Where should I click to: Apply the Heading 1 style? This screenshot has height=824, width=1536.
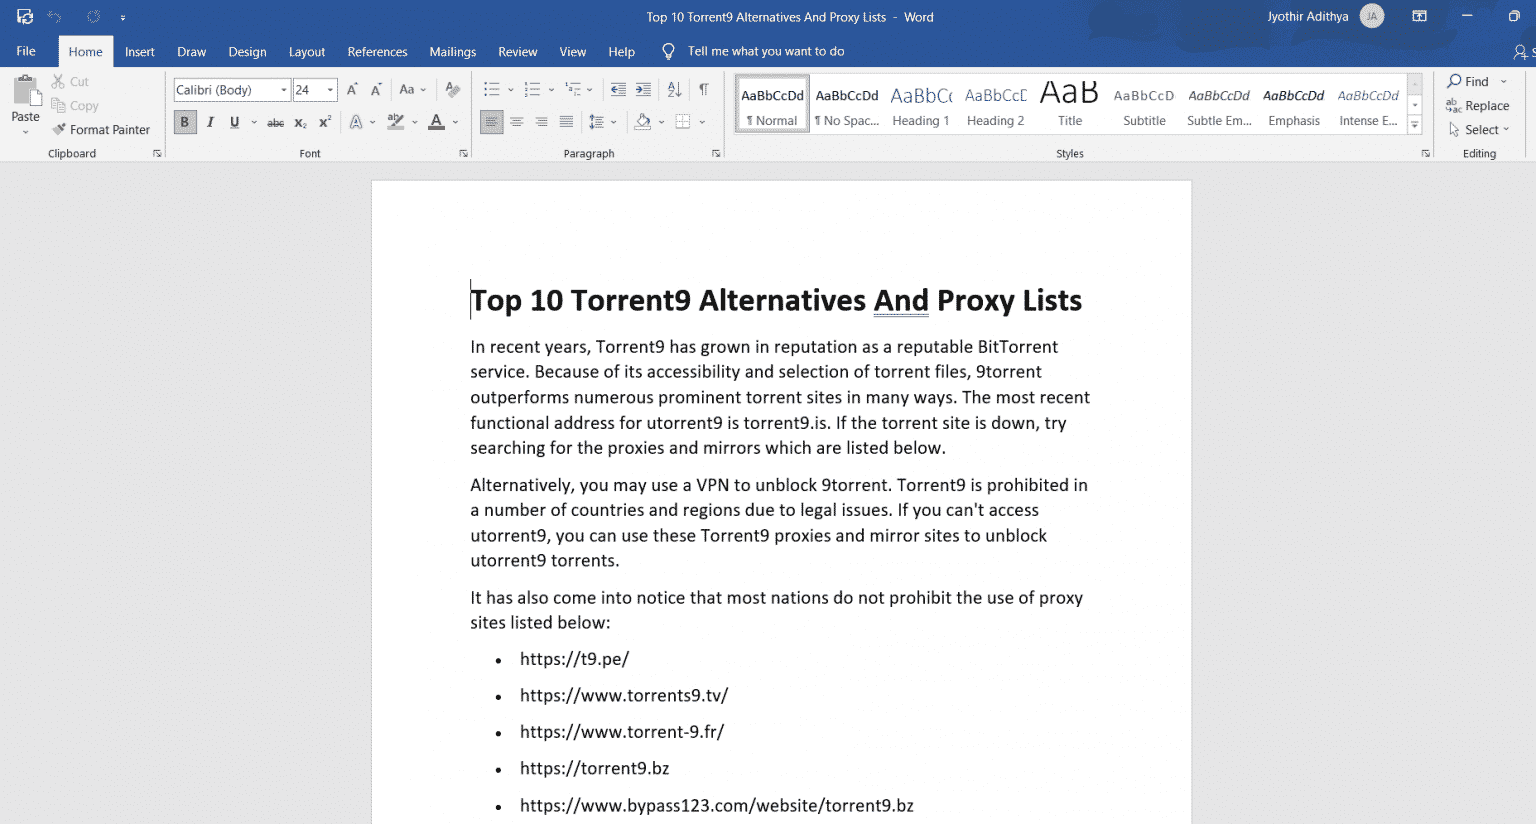920,104
